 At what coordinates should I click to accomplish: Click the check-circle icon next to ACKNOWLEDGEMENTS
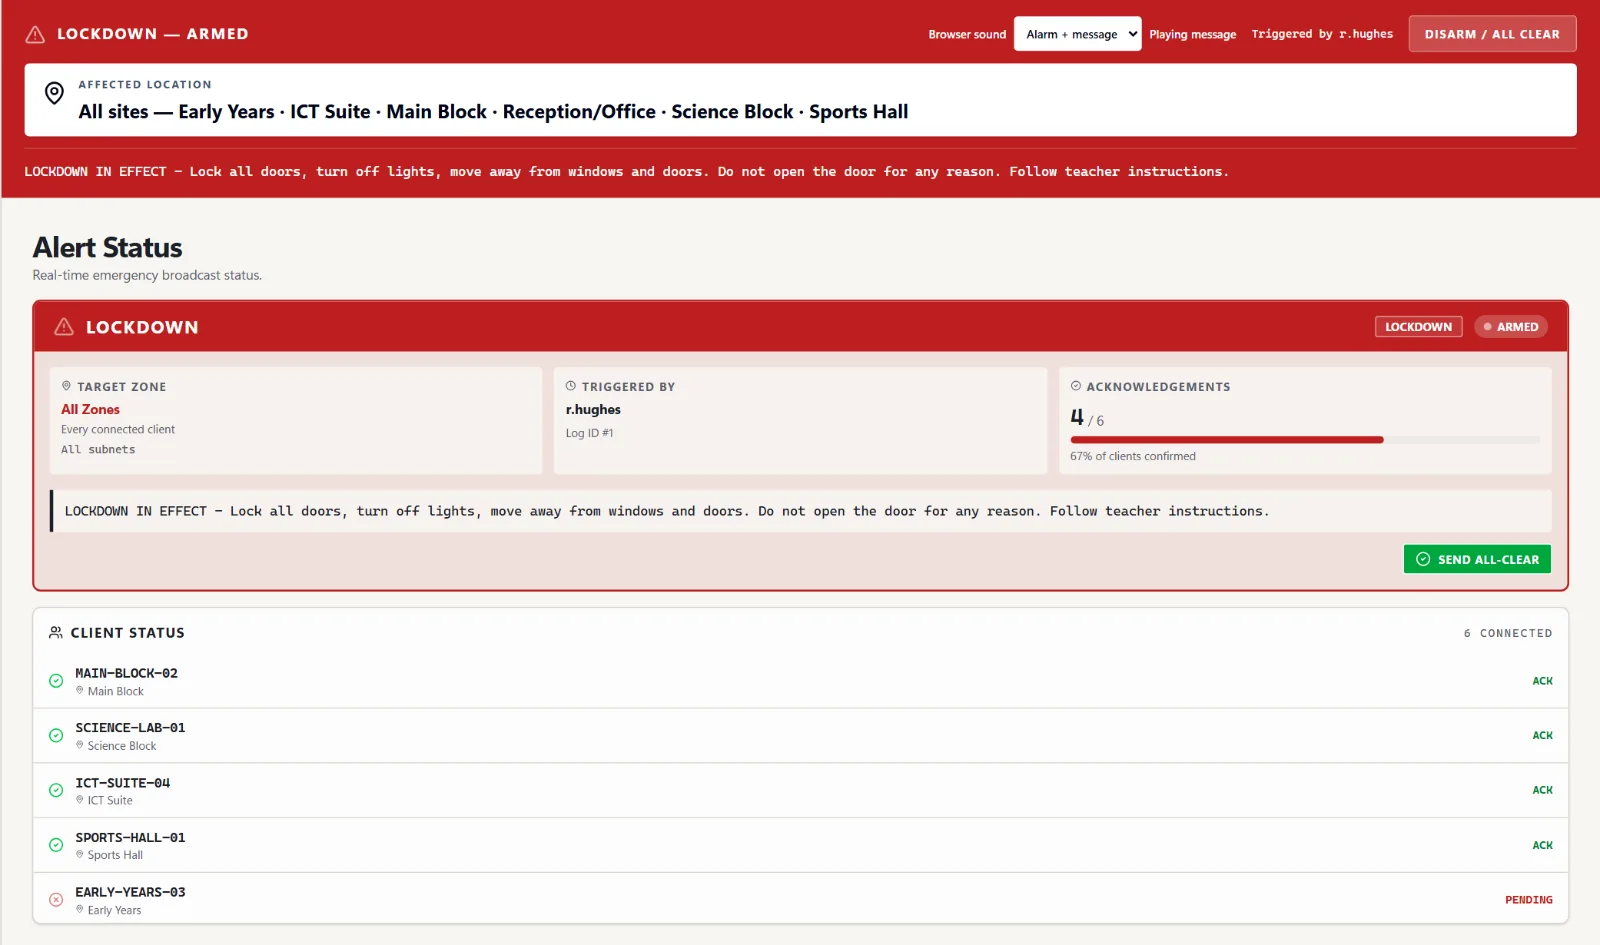pyautogui.click(x=1076, y=386)
